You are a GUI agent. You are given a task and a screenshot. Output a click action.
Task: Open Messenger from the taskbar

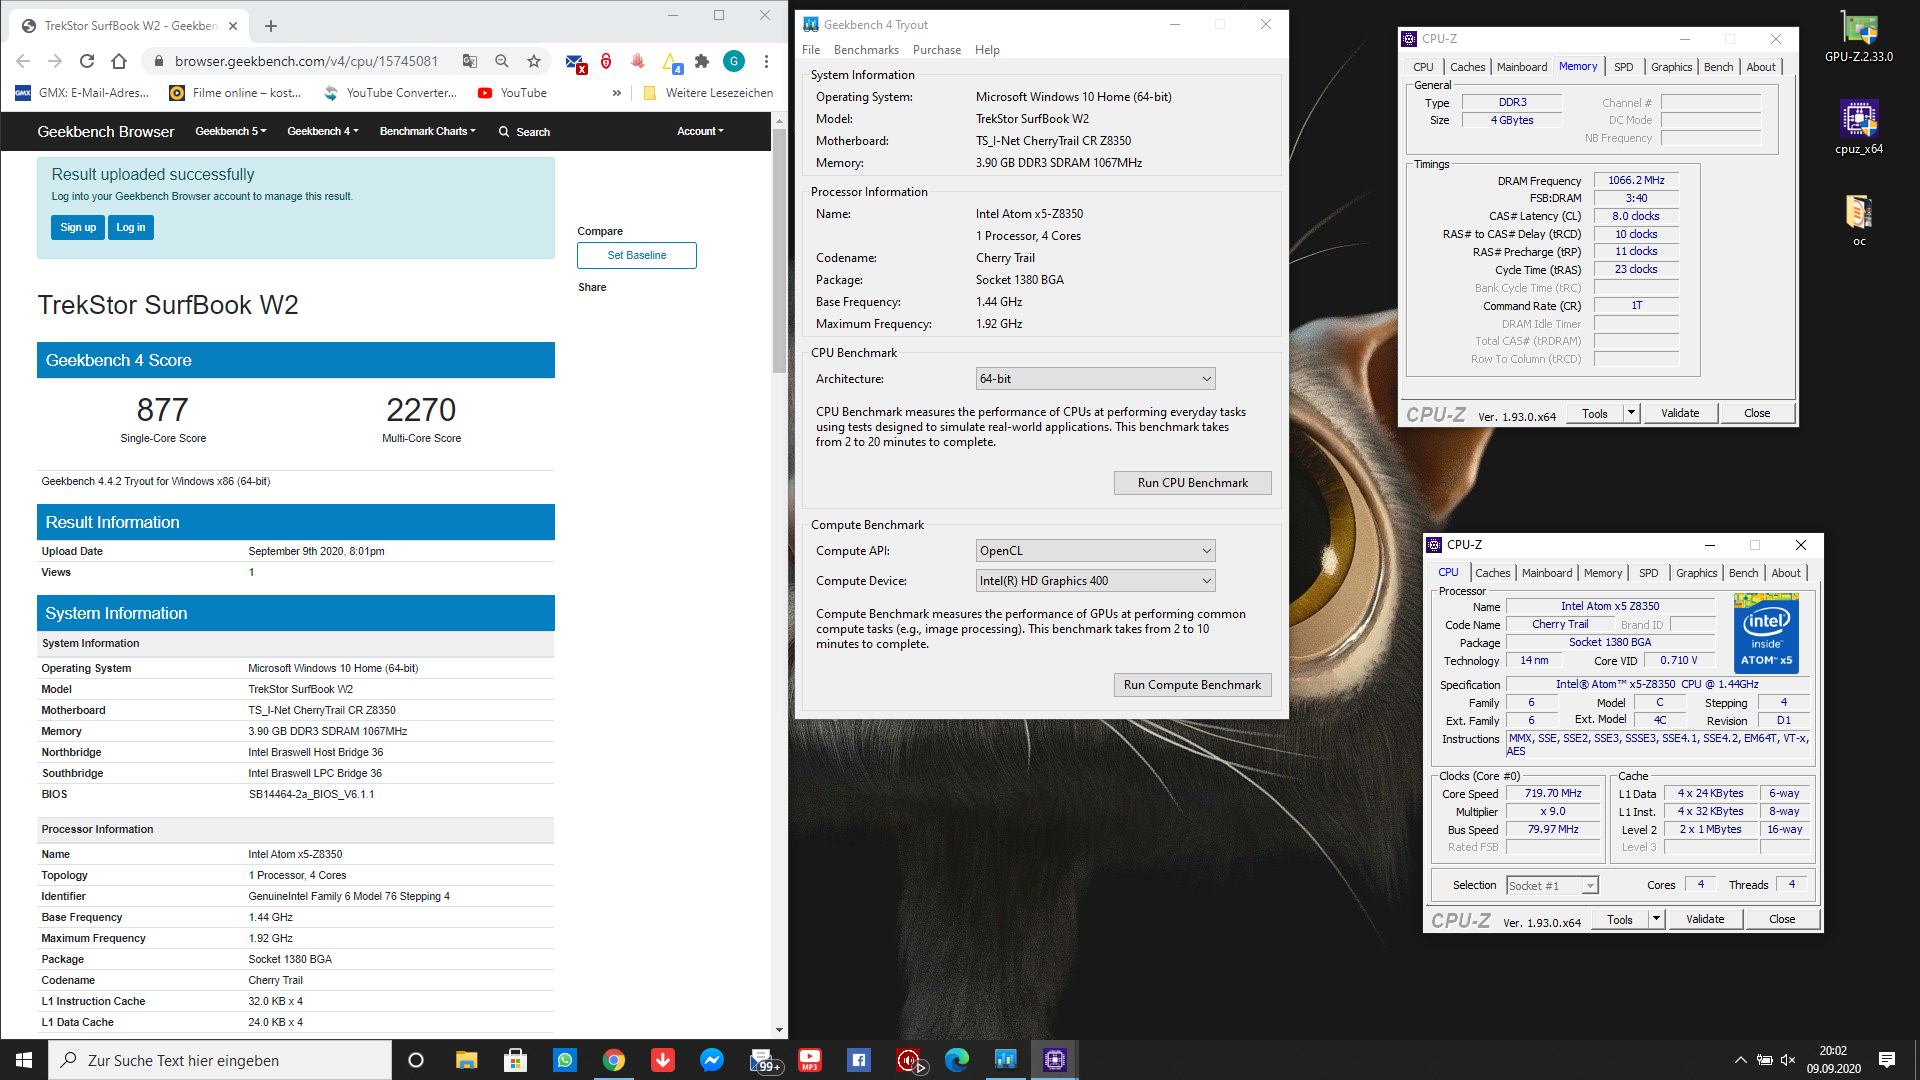[x=712, y=1060]
